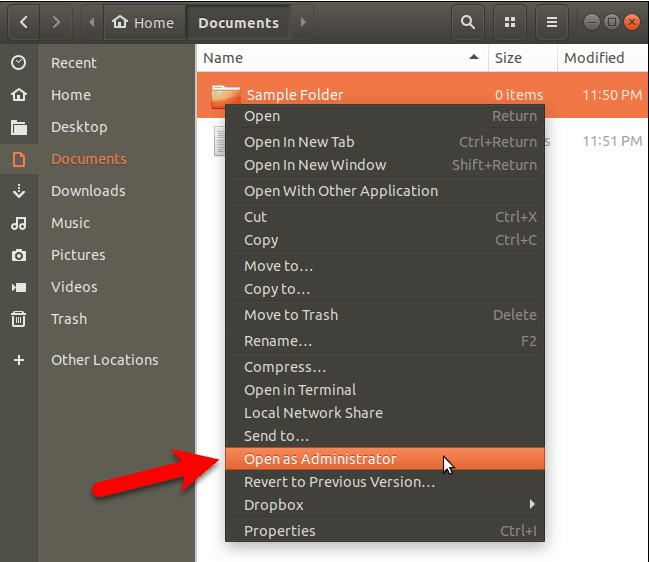Click Properties in the context menu
Image resolution: width=649 pixels, height=562 pixels.
tap(279, 531)
